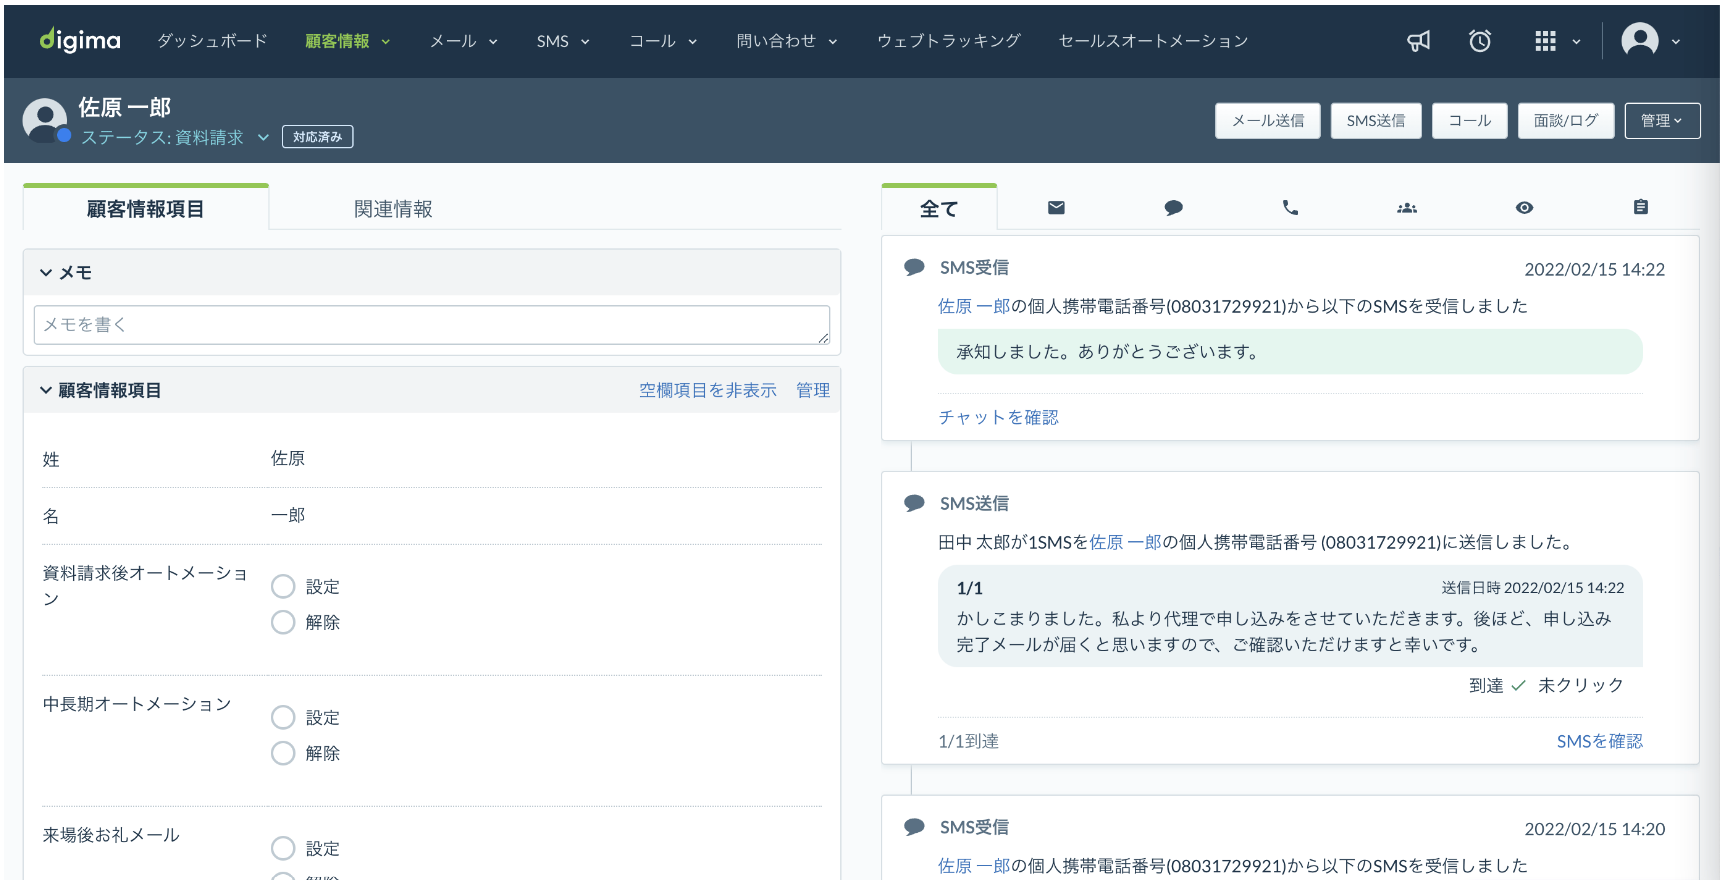
Task: Open the apps grid icon
Action: coord(1545,41)
